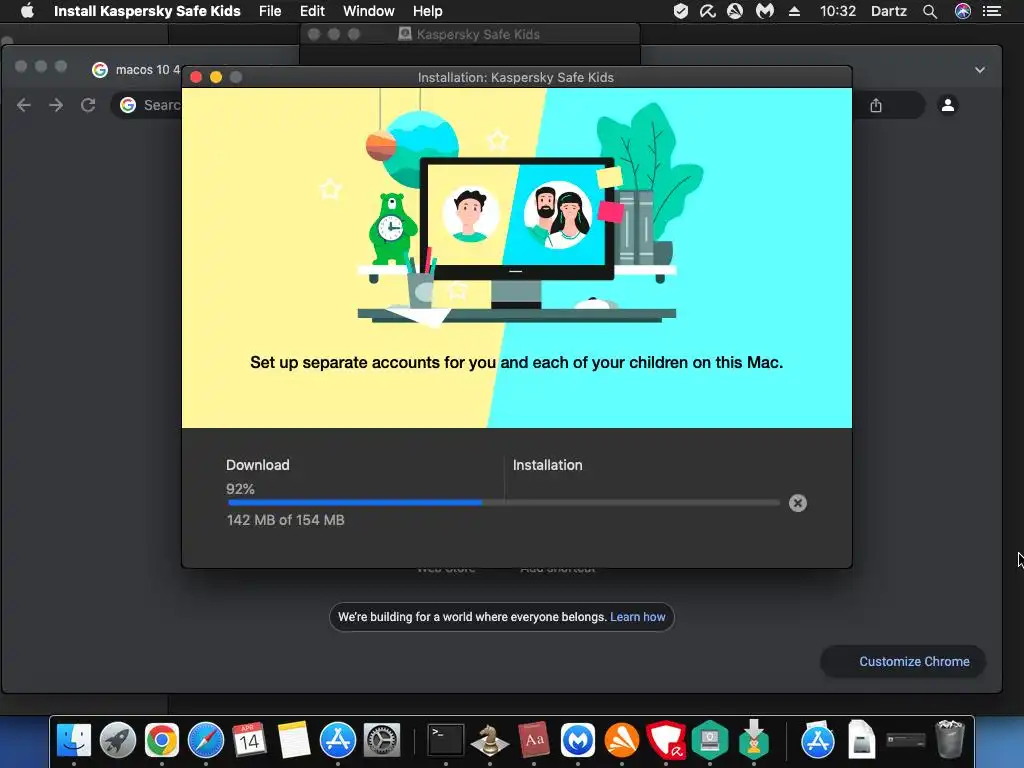This screenshot has height=768, width=1024.
Task: Click the Learn how link in Chrome
Action: [x=637, y=617]
